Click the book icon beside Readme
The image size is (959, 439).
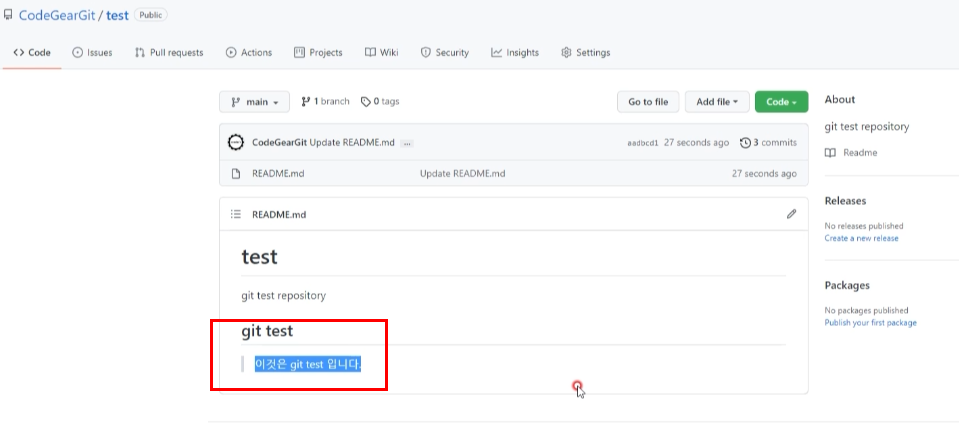tap(830, 153)
